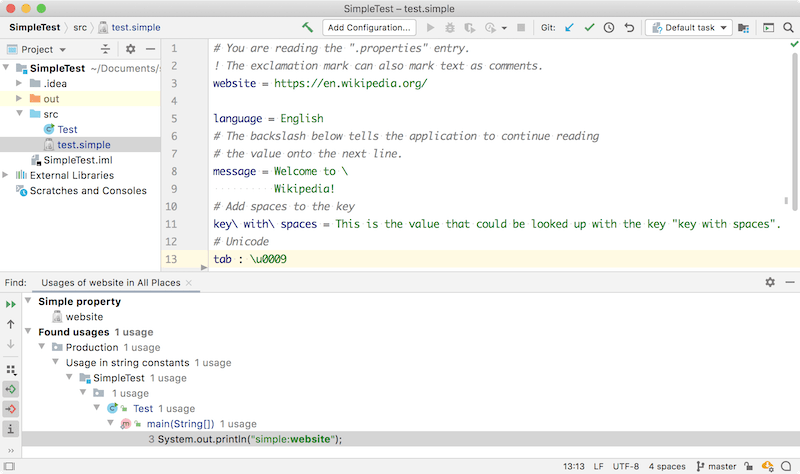
Task: Select Usages of website in All Places tab
Action: [x=111, y=283]
